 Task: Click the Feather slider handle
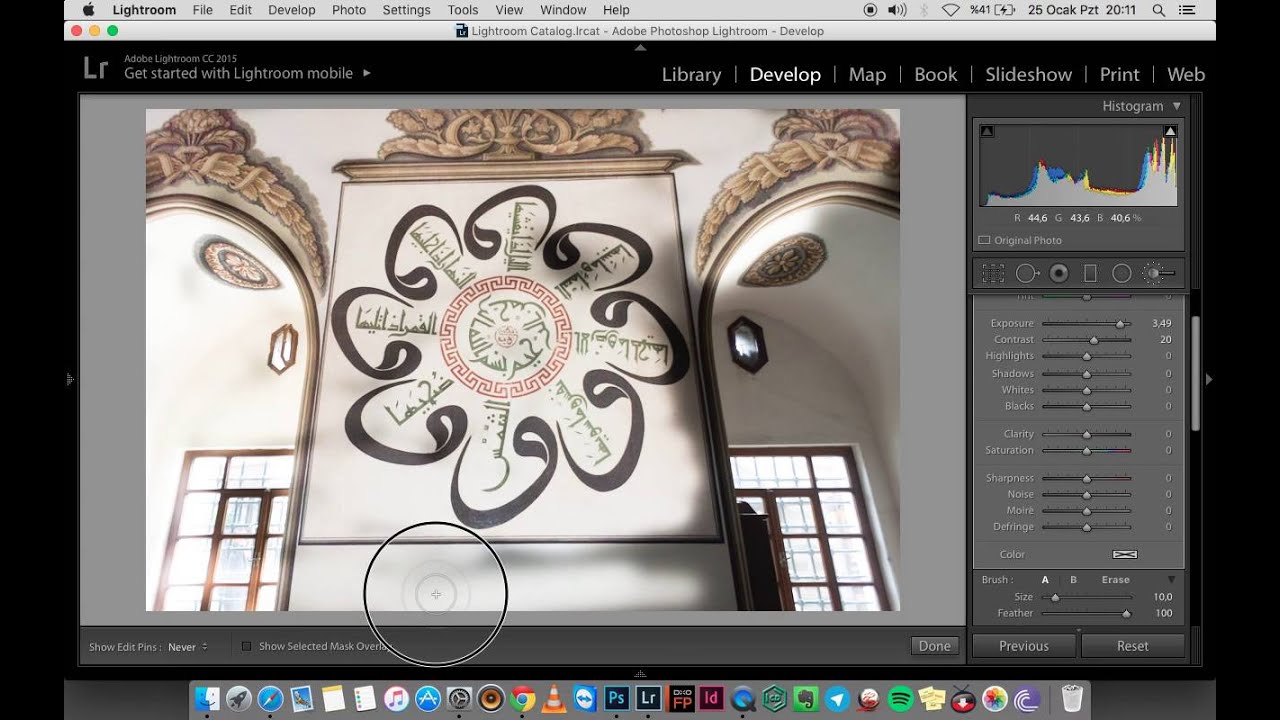click(1127, 614)
